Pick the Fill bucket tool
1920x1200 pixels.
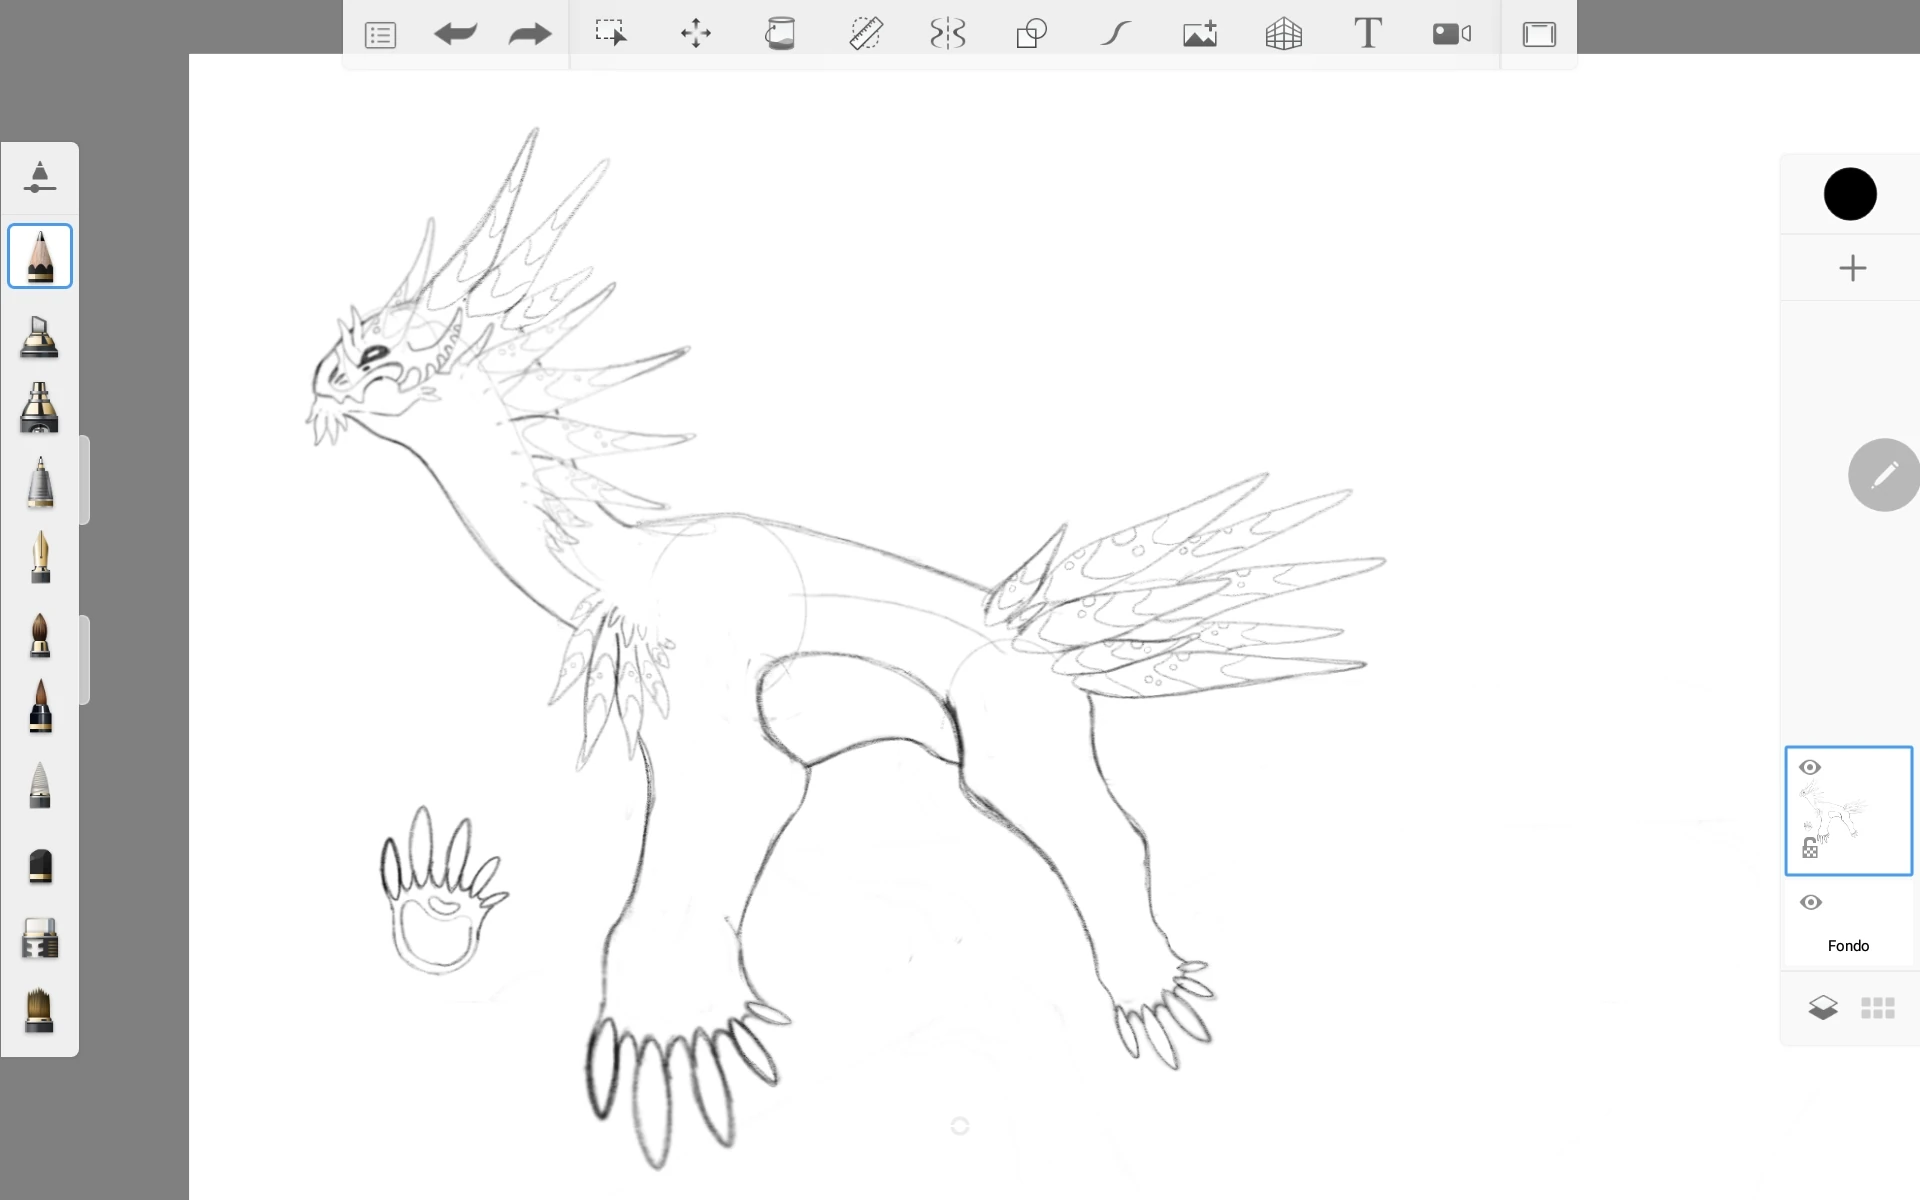pyautogui.click(x=780, y=33)
